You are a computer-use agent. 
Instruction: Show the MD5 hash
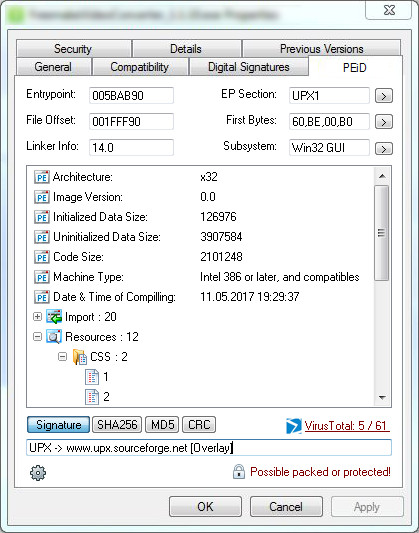pyautogui.click(x=162, y=425)
